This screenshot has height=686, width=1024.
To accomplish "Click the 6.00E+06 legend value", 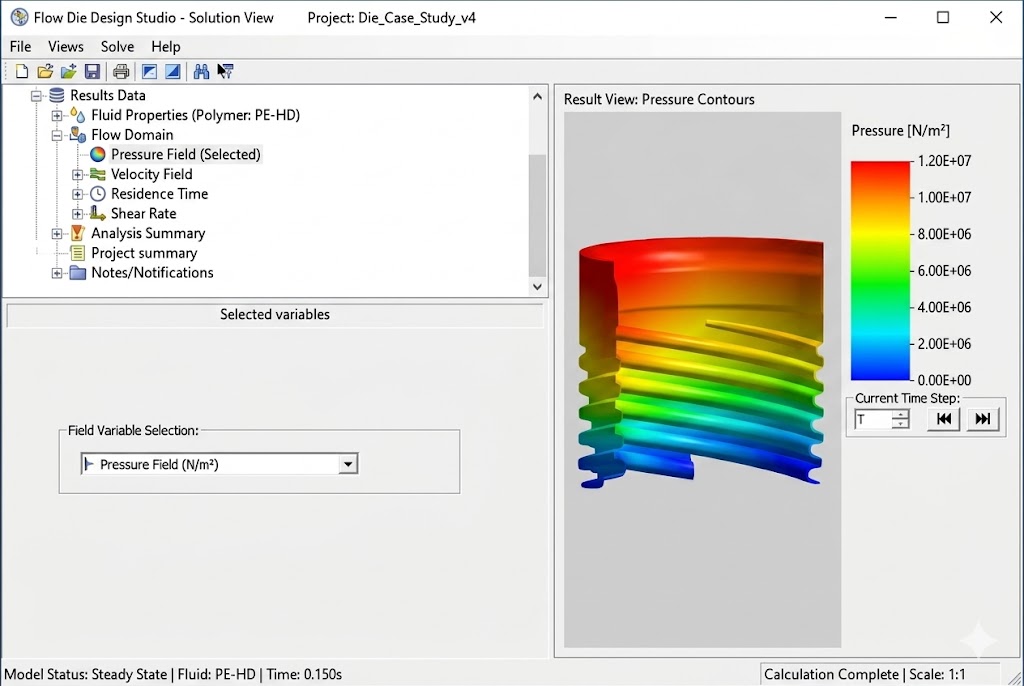I will point(944,270).
